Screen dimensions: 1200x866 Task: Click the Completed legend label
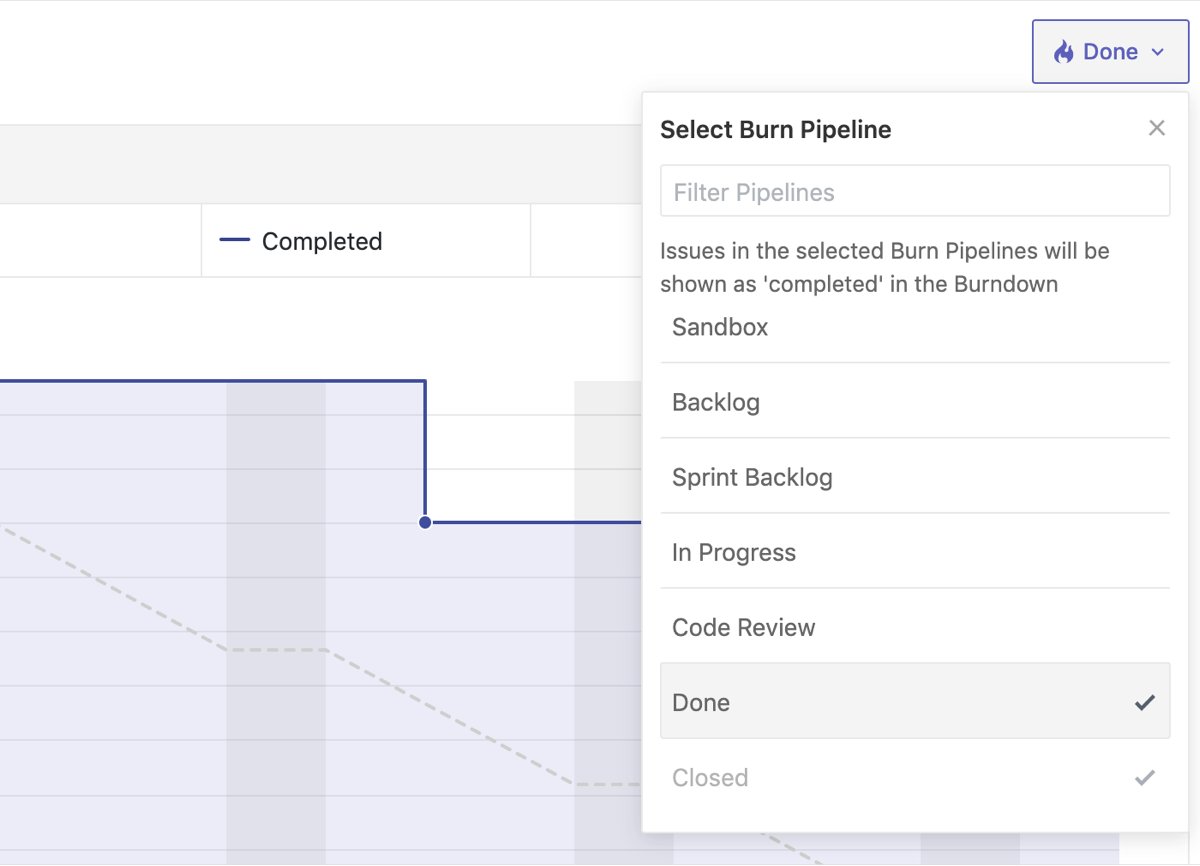click(x=322, y=241)
